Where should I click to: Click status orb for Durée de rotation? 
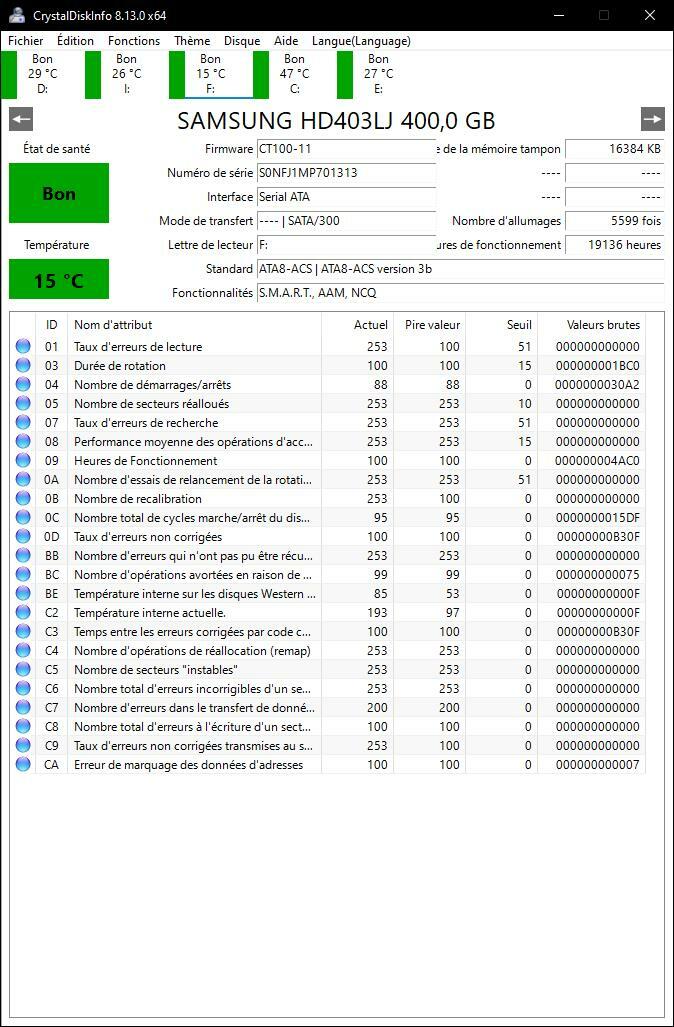23,365
